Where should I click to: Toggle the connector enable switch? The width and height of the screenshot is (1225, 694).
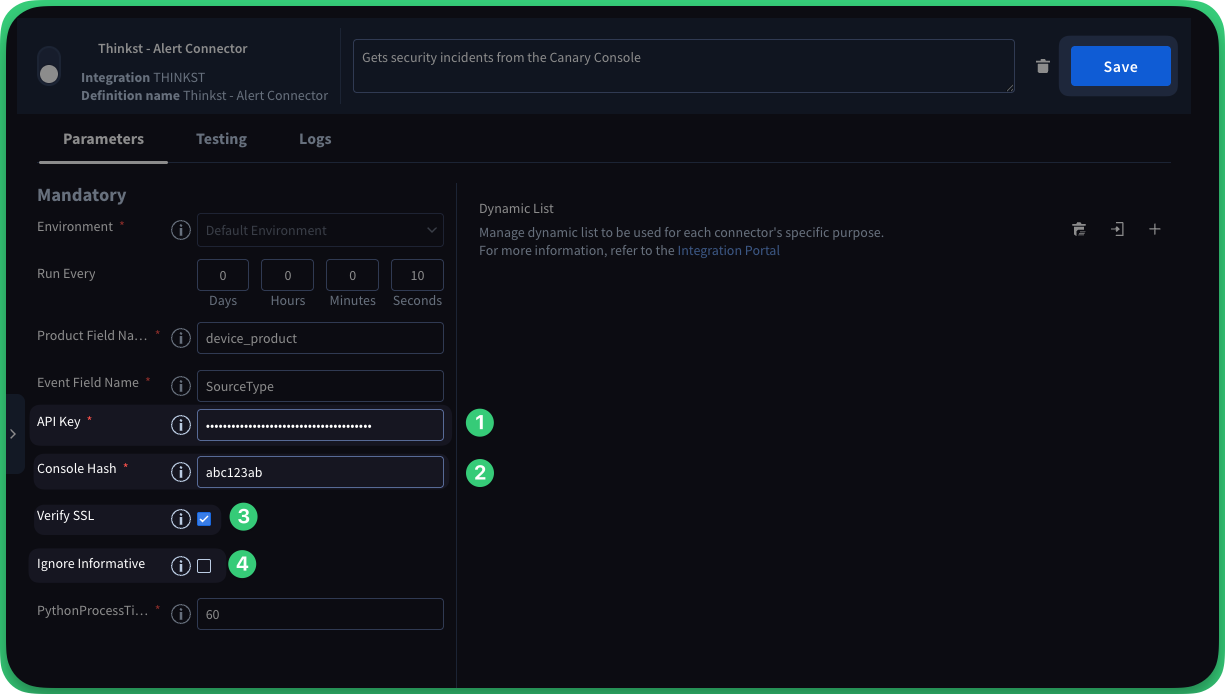[48, 66]
